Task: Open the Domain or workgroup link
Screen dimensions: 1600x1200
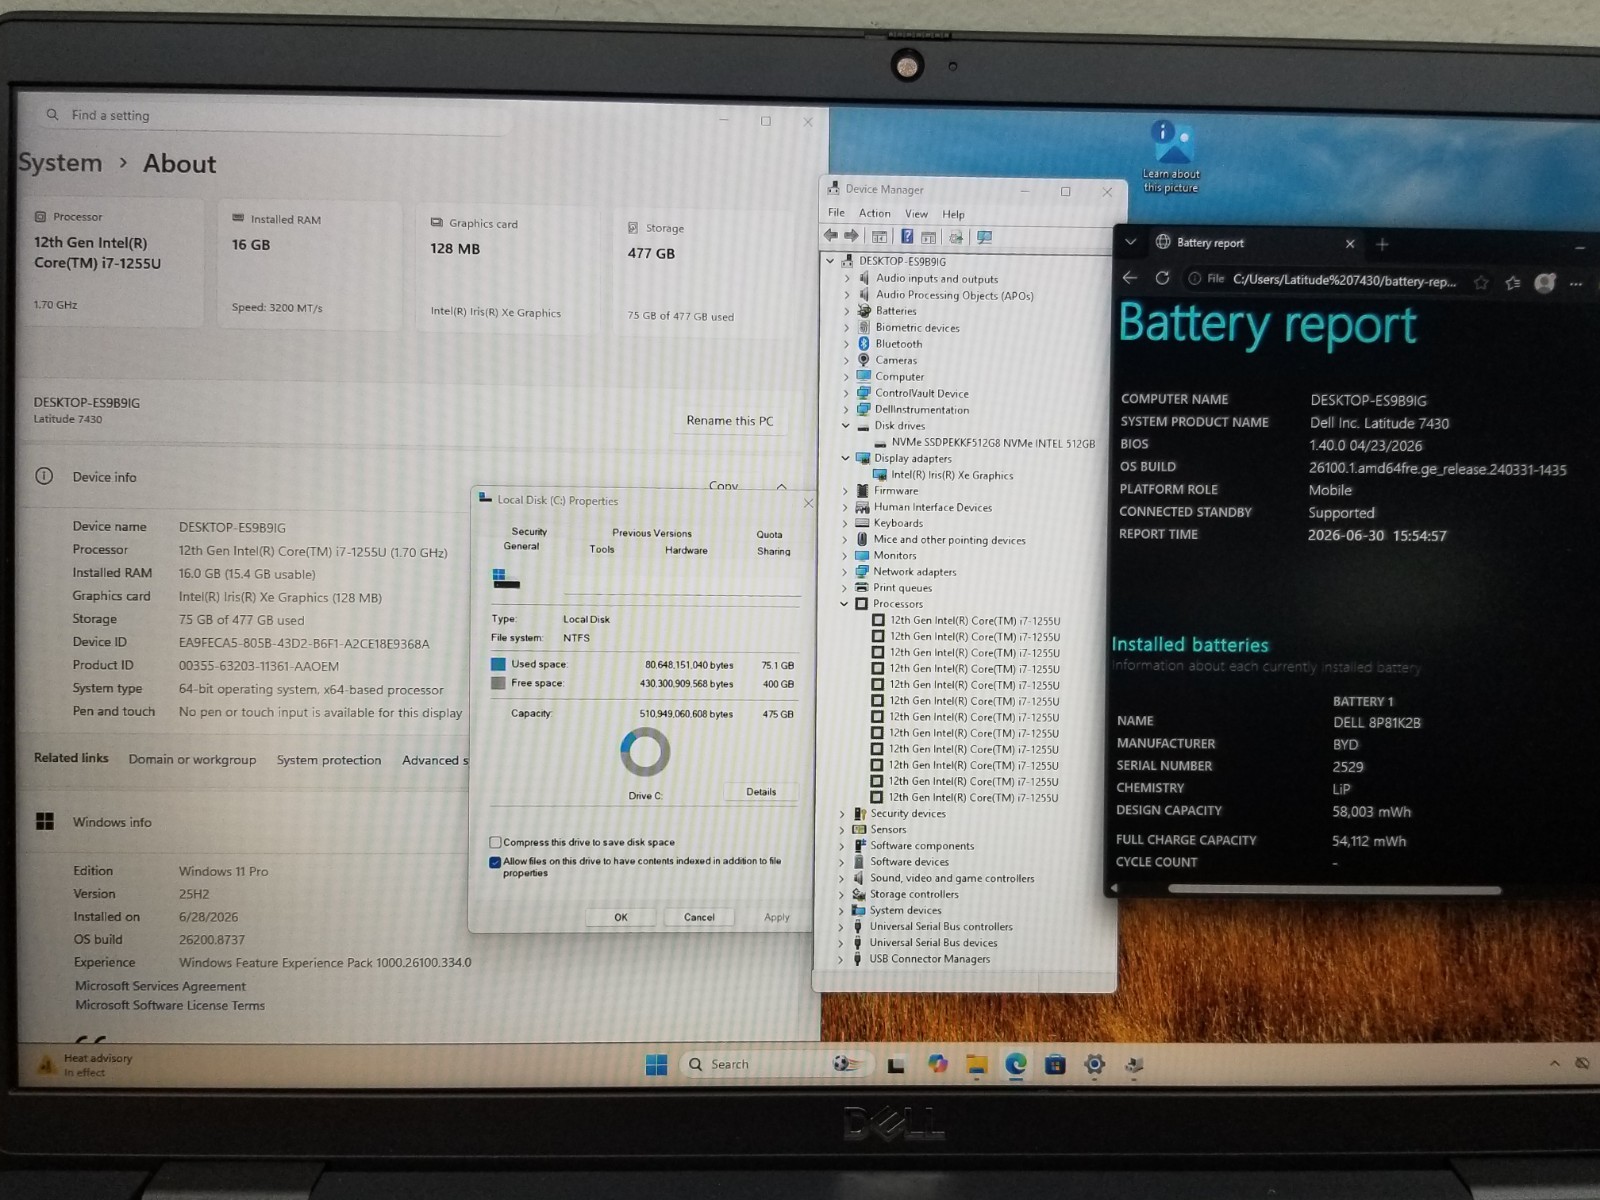Action: 192,760
